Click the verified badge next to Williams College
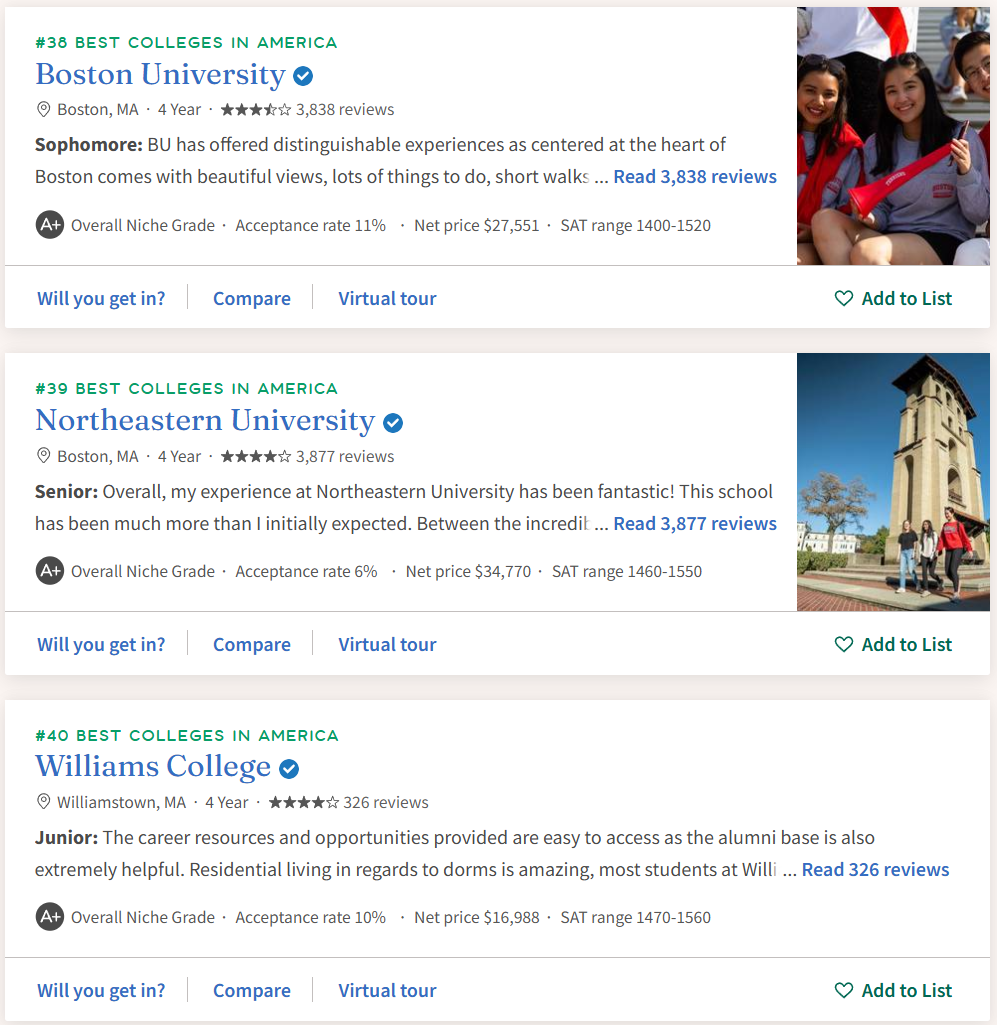The height and width of the screenshot is (1025, 997). [x=289, y=769]
